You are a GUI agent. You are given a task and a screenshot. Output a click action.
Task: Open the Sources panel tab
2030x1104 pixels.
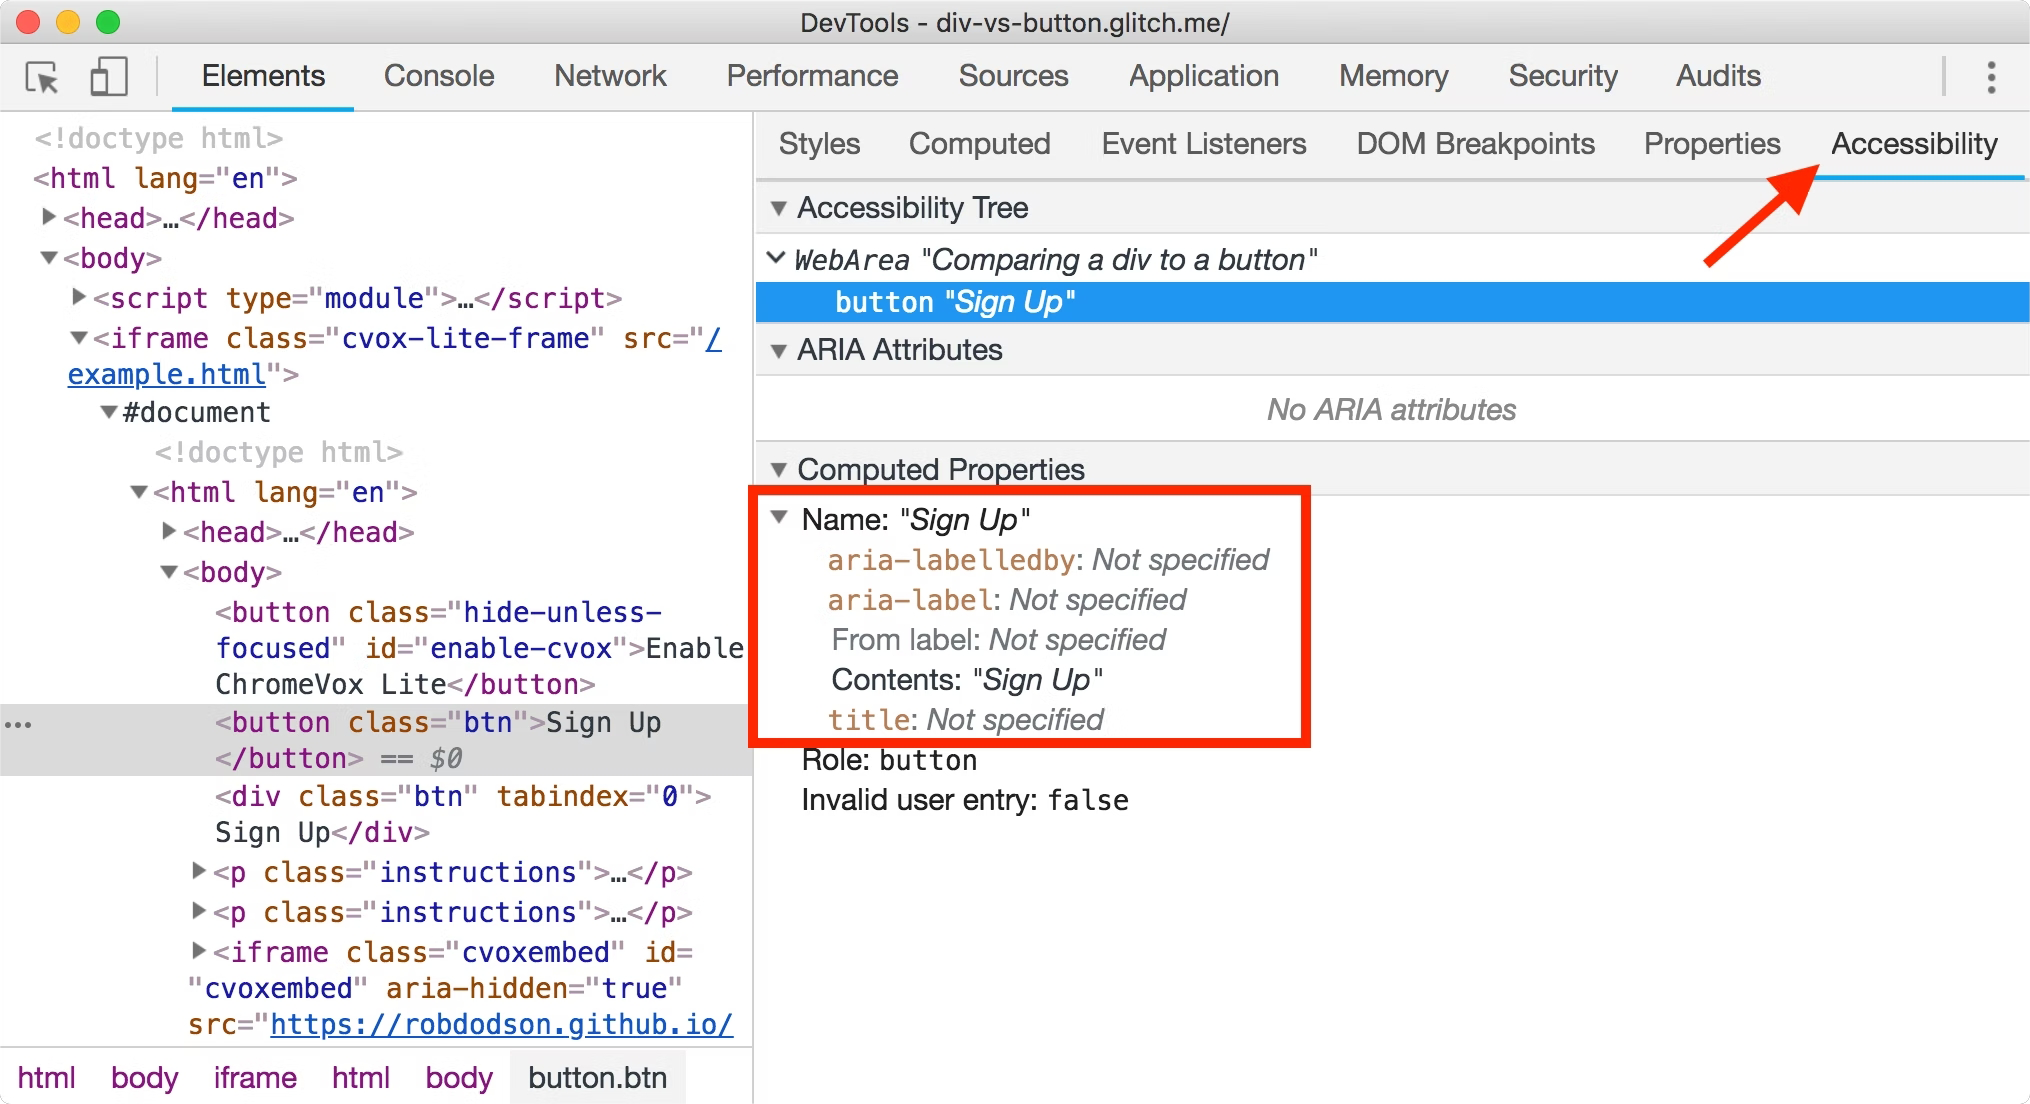click(x=1013, y=76)
